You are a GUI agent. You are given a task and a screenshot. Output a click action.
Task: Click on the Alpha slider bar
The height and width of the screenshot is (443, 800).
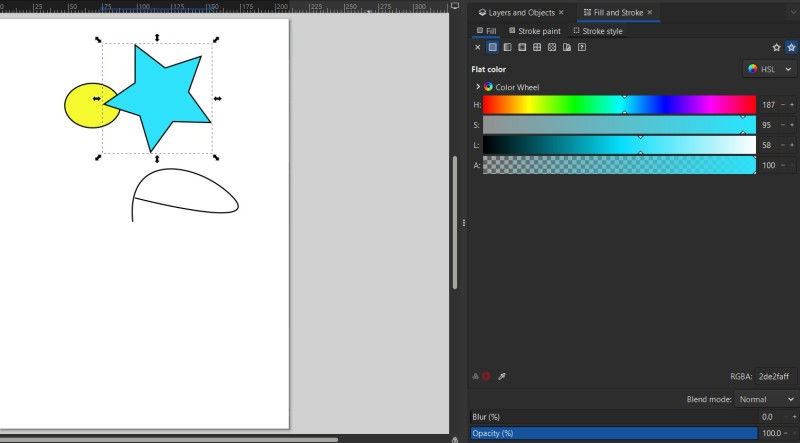[x=619, y=165]
